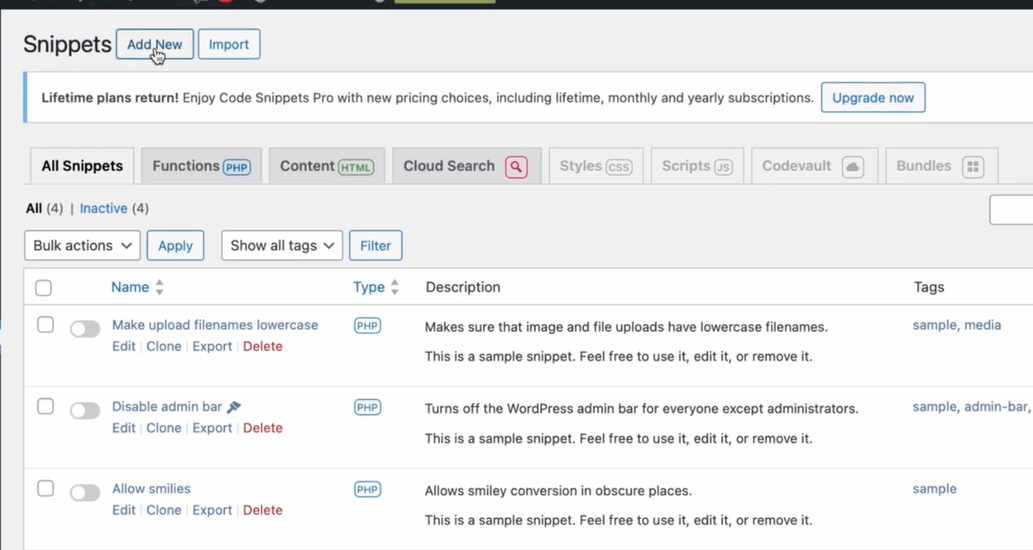Click the pin icon beside Disable admin bar
The height and width of the screenshot is (550, 1033).
234,407
